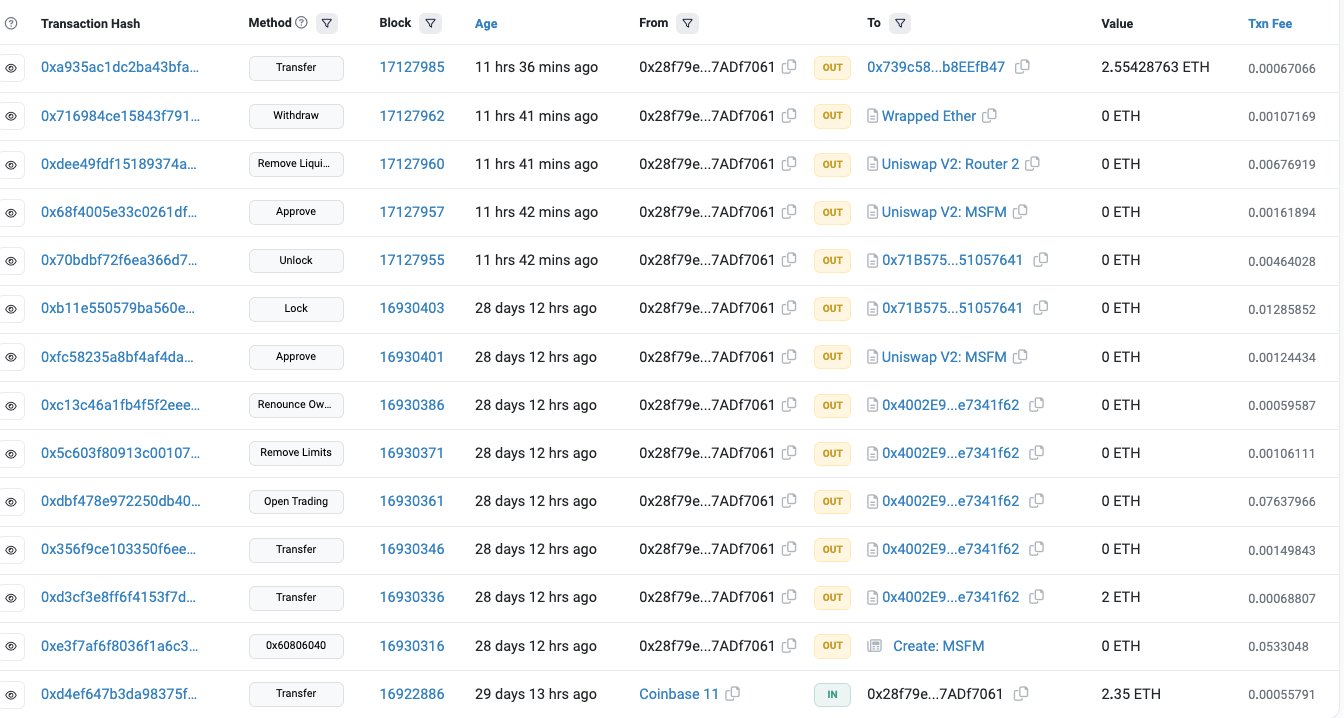Select value 2.55428763 ETH
The image size is (1344, 718).
(x=1155, y=67)
